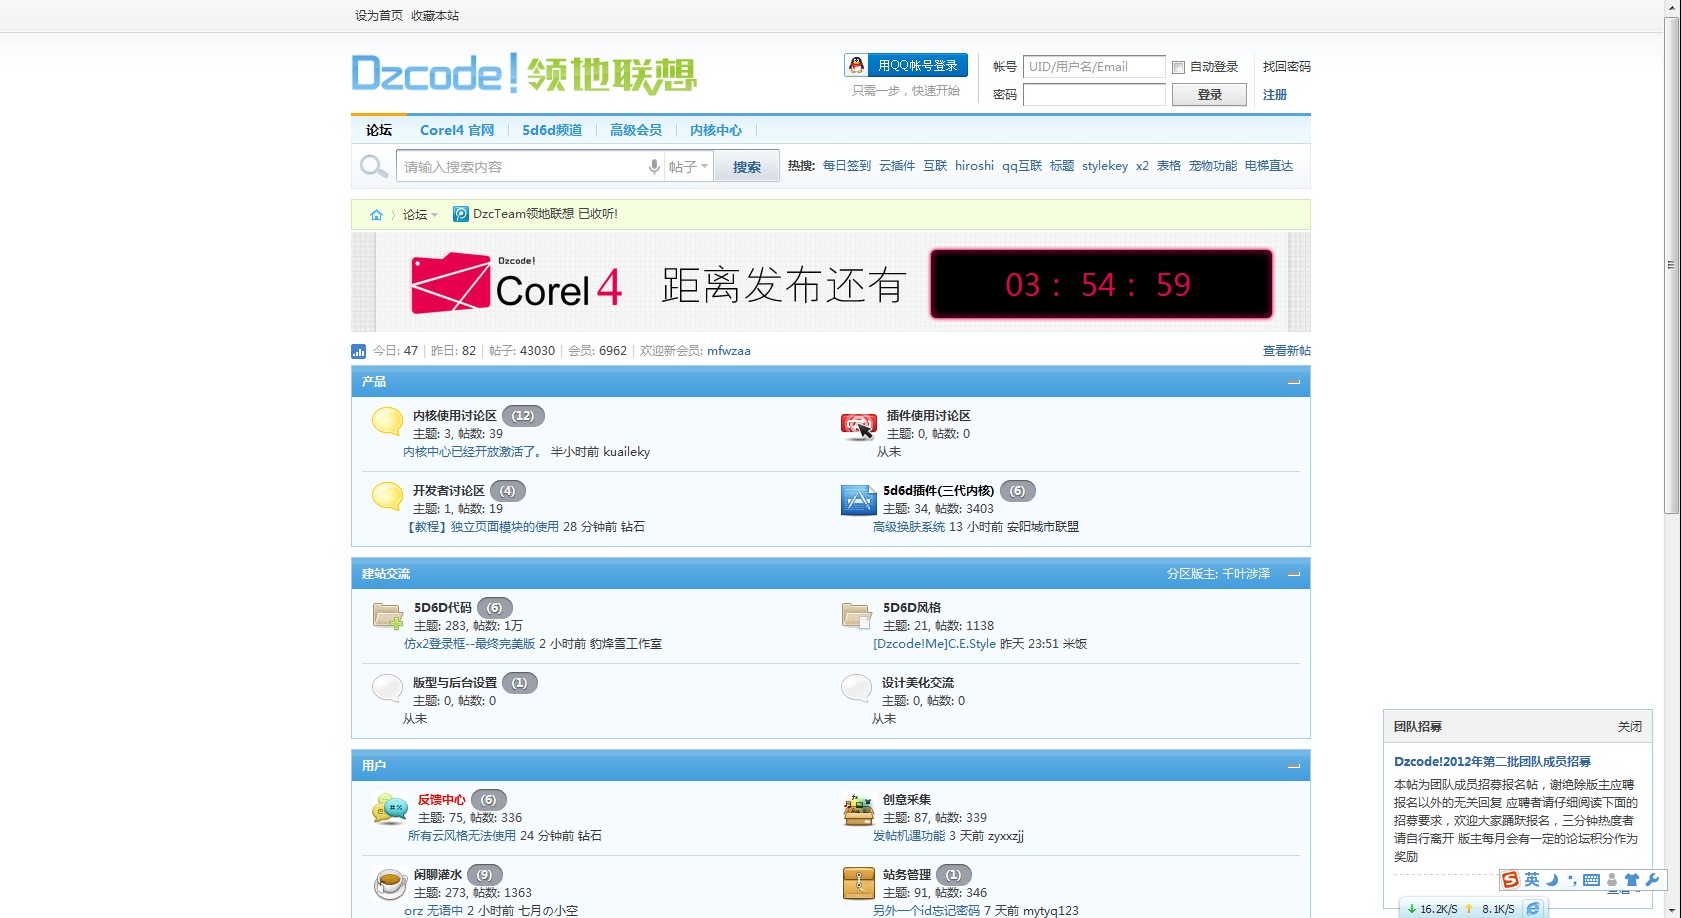Open the 仿x2登录框--最终完美版 thread

tap(469, 644)
